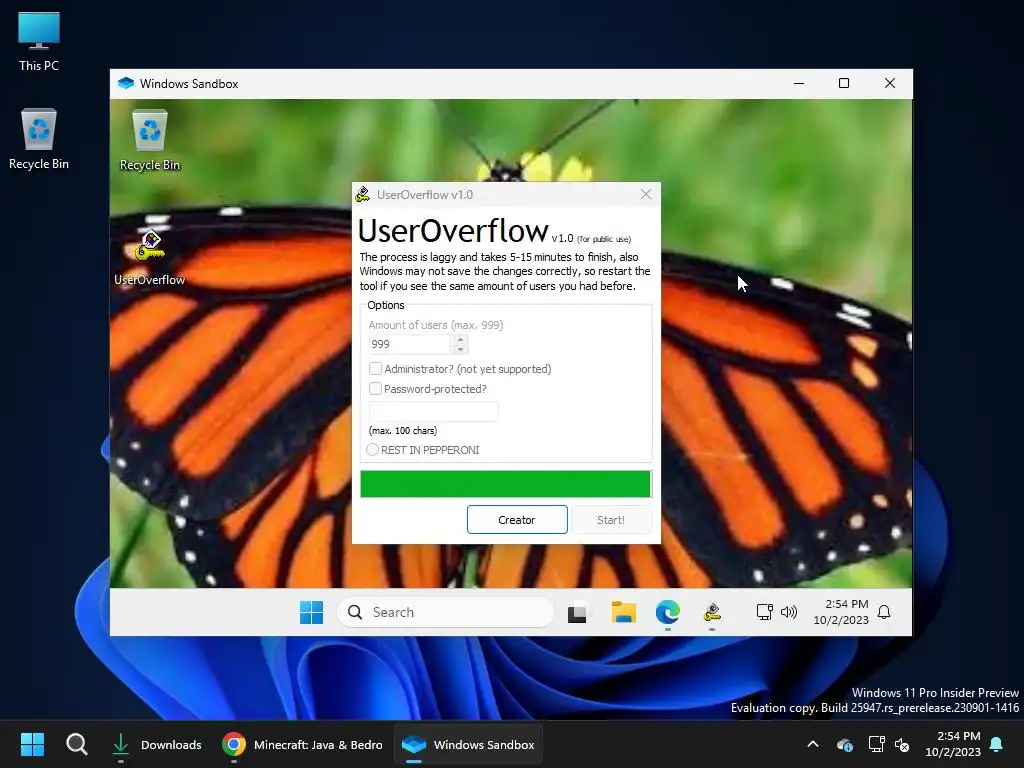The height and width of the screenshot is (768, 1024).
Task: Close the UserOverflow v1.0 dialog
Action: [646, 195]
